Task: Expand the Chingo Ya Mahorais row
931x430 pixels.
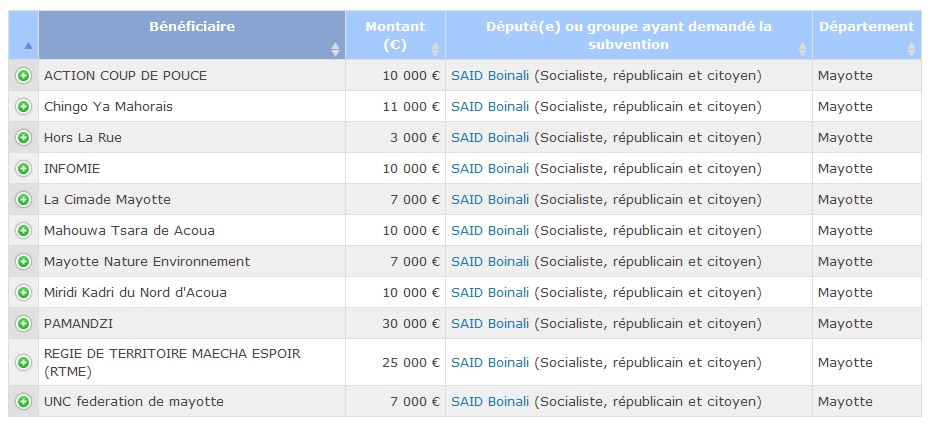Action: [x=23, y=107]
